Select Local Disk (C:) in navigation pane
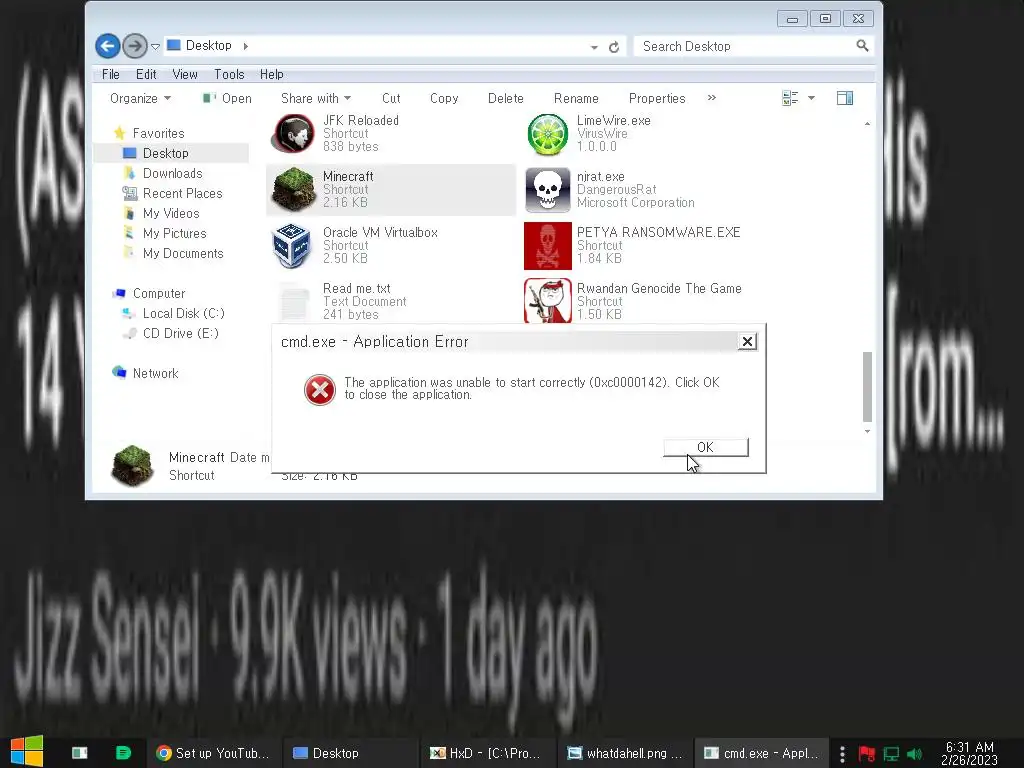This screenshot has height=768, width=1024. pos(184,313)
